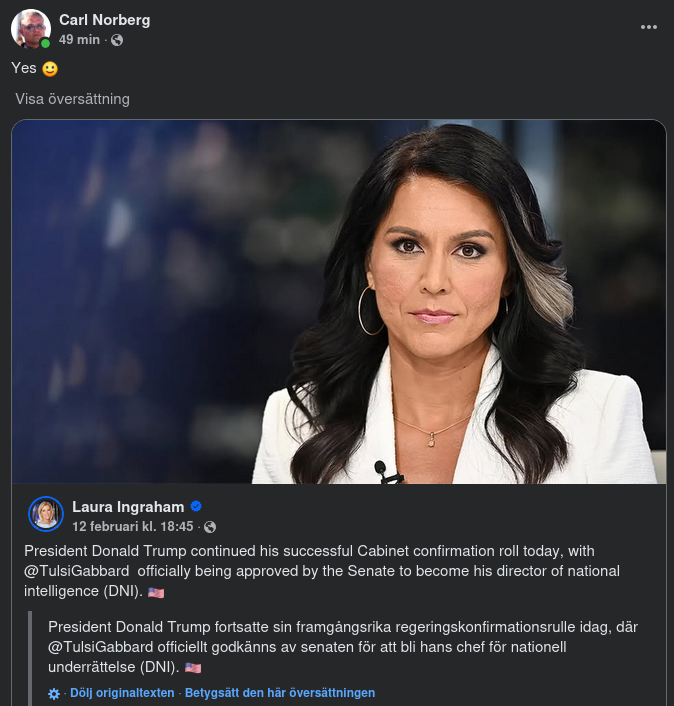Screen dimensions: 674x706
Task: Open the "12 februari kl. 18:45" timestamp
Action: coord(134,526)
